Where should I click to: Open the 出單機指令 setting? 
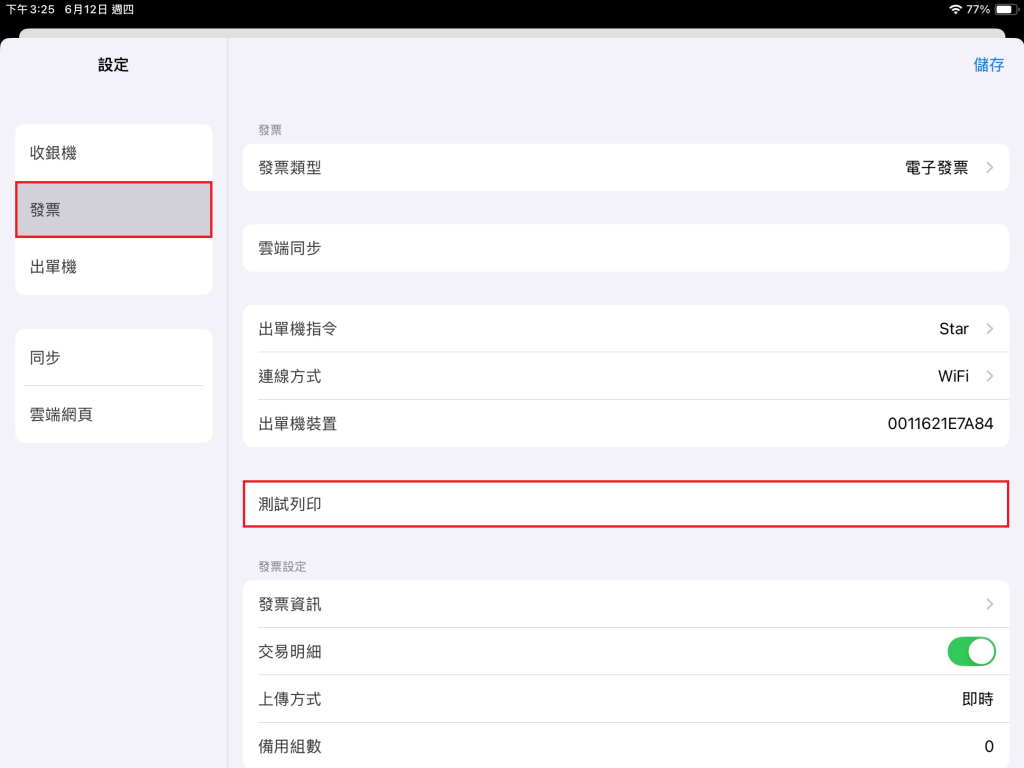coord(626,328)
